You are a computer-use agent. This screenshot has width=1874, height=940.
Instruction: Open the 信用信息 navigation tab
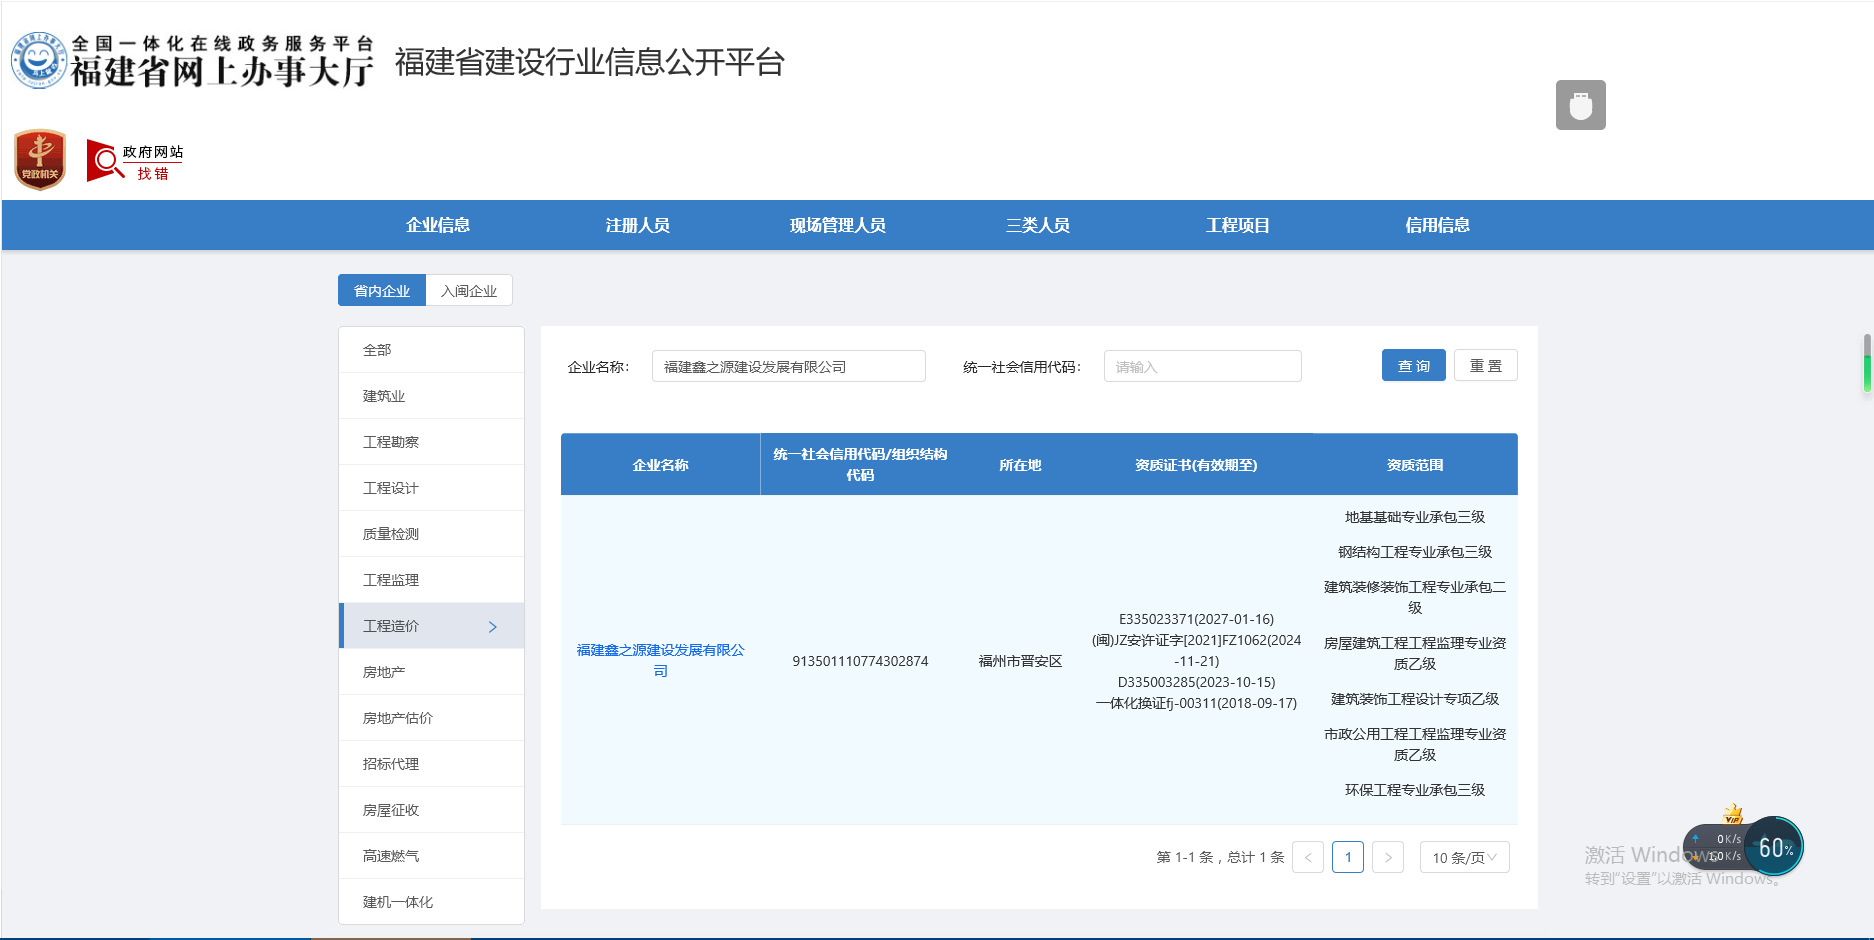coord(1437,225)
